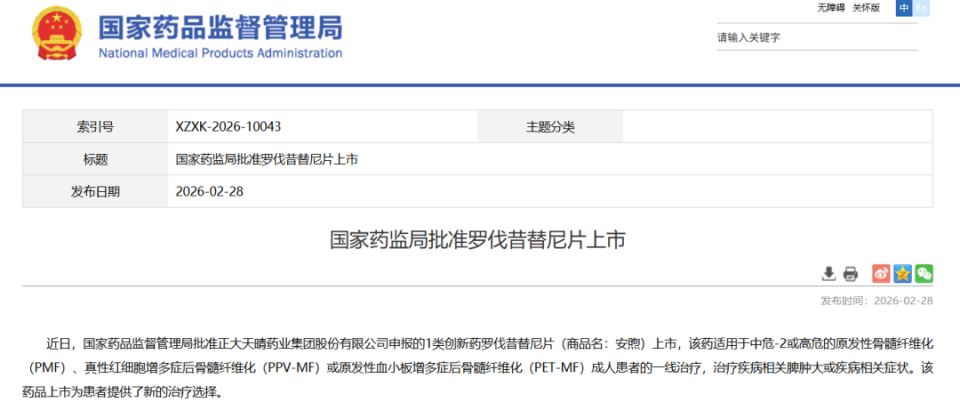Click the index number XZXK-2026-10043
Screen dimensions: 960x410
(228, 127)
